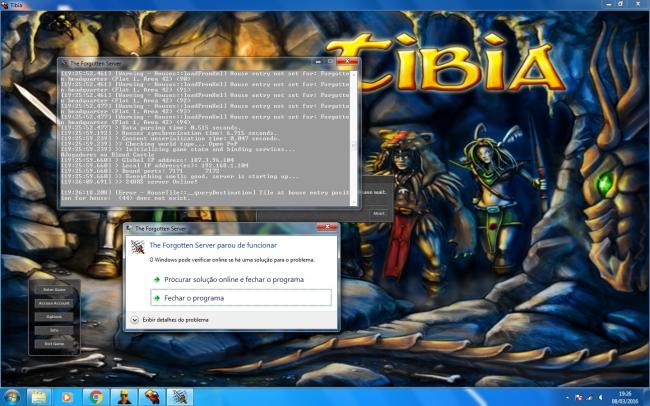Click the Forgotten Server console scrollbar

click(354, 138)
